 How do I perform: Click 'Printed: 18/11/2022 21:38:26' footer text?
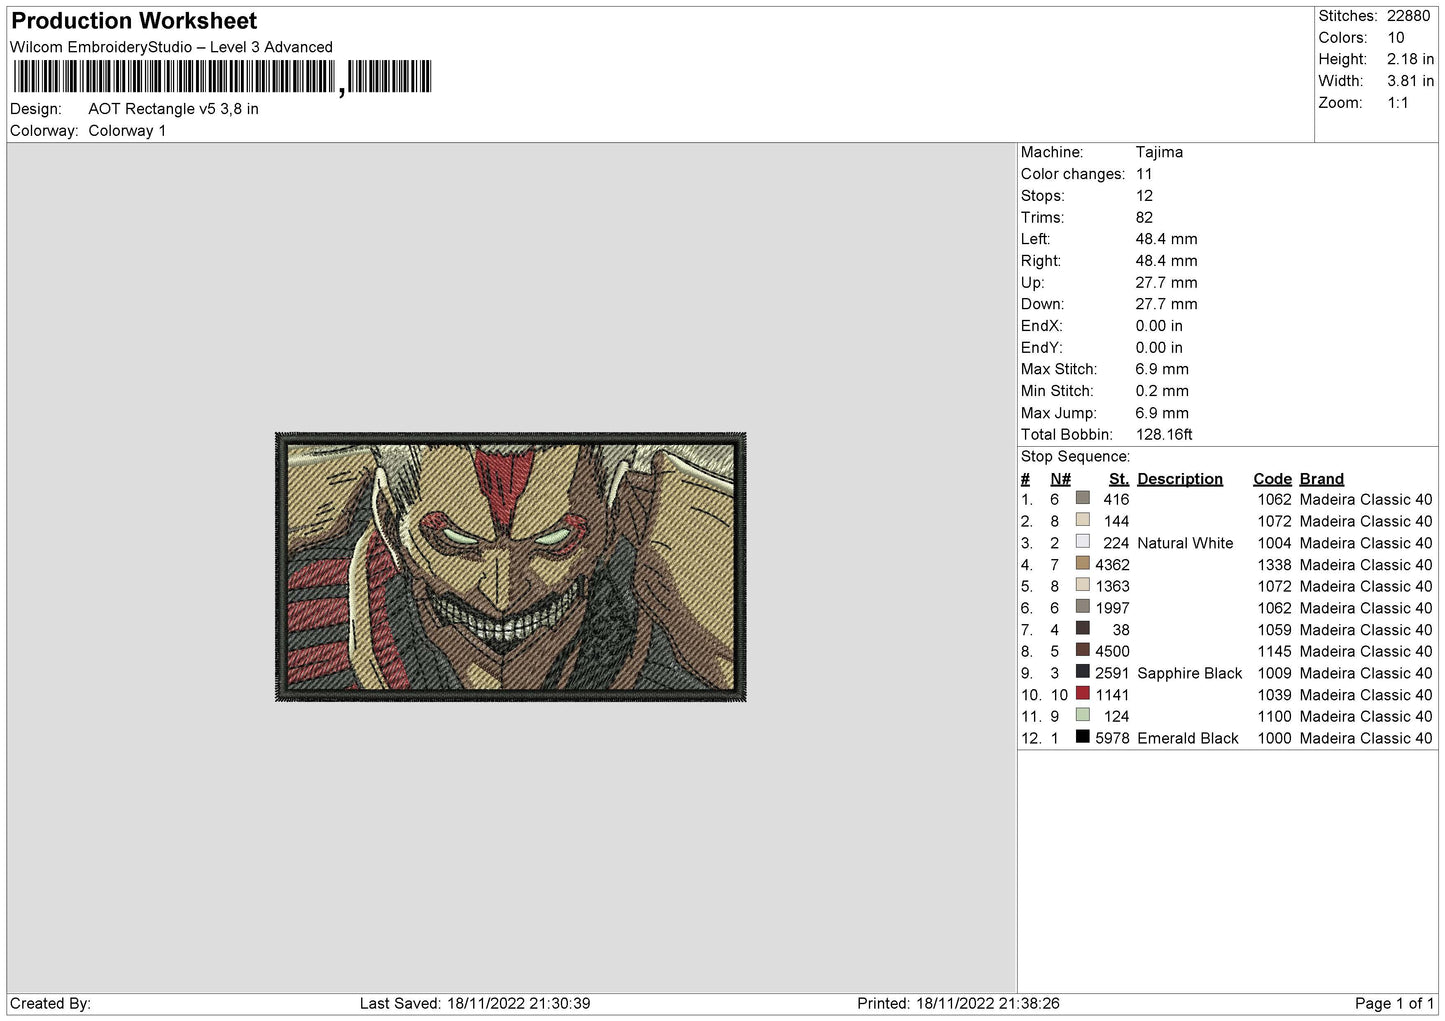pyautogui.click(x=958, y=1003)
